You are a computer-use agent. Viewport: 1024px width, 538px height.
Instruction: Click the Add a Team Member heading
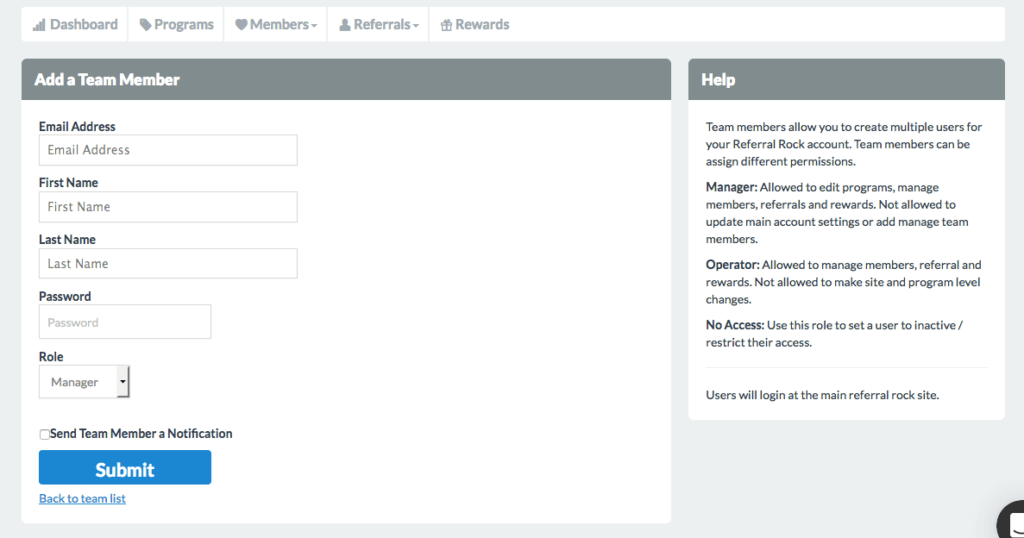(107, 80)
